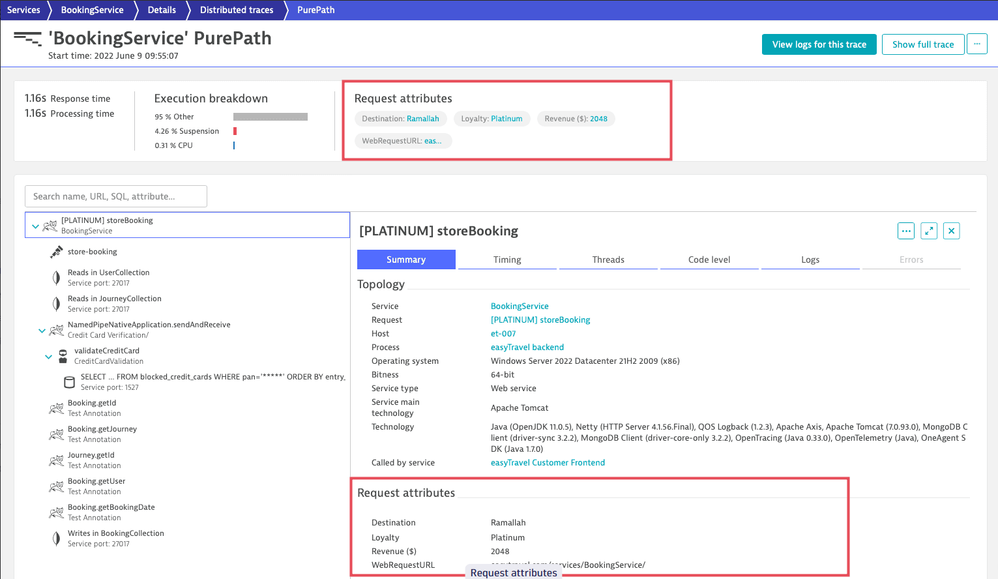Click the Revenue ($): 2048 attribute chip
This screenshot has width=998, height=579.
pyautogui.click(x=576, y=118)
